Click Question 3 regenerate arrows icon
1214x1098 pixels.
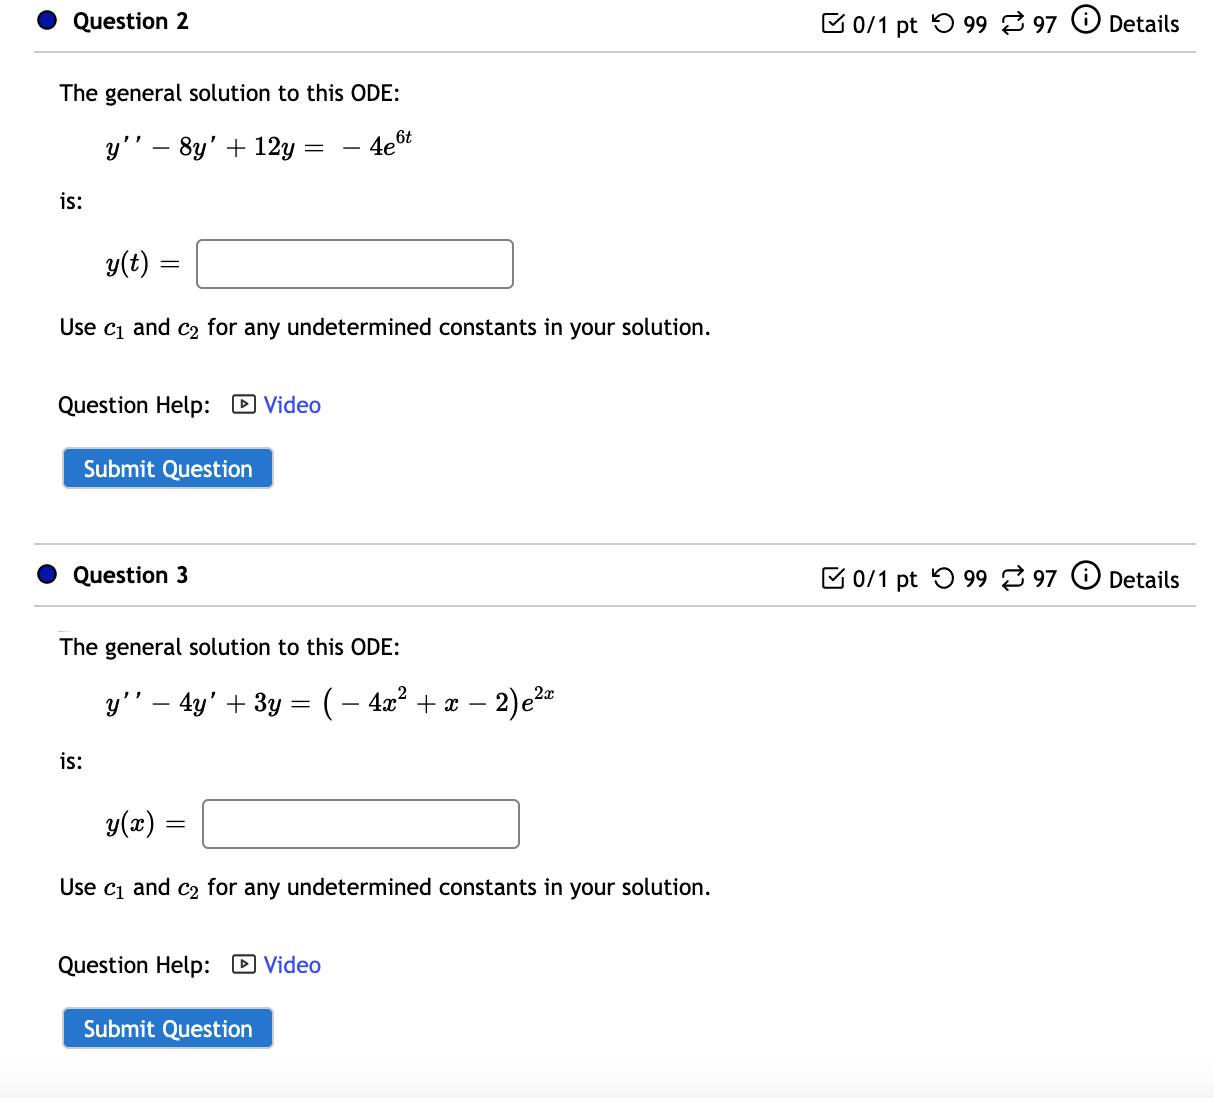coord(1013,578)
